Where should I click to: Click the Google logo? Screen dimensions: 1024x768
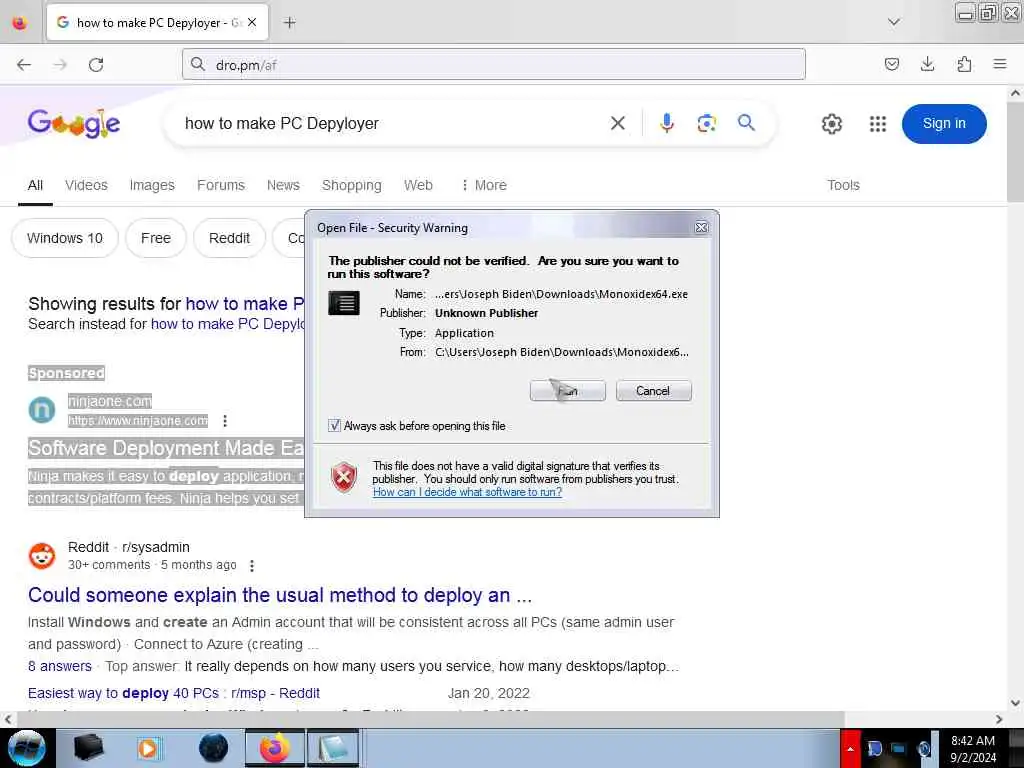(x=74, y=123)
